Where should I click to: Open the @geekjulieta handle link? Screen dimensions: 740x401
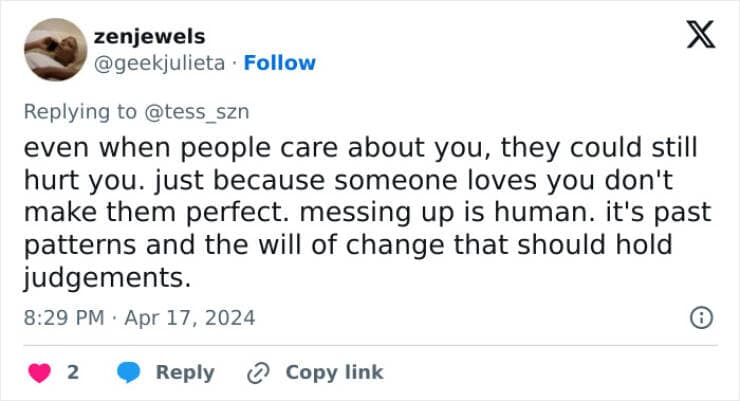162,63
